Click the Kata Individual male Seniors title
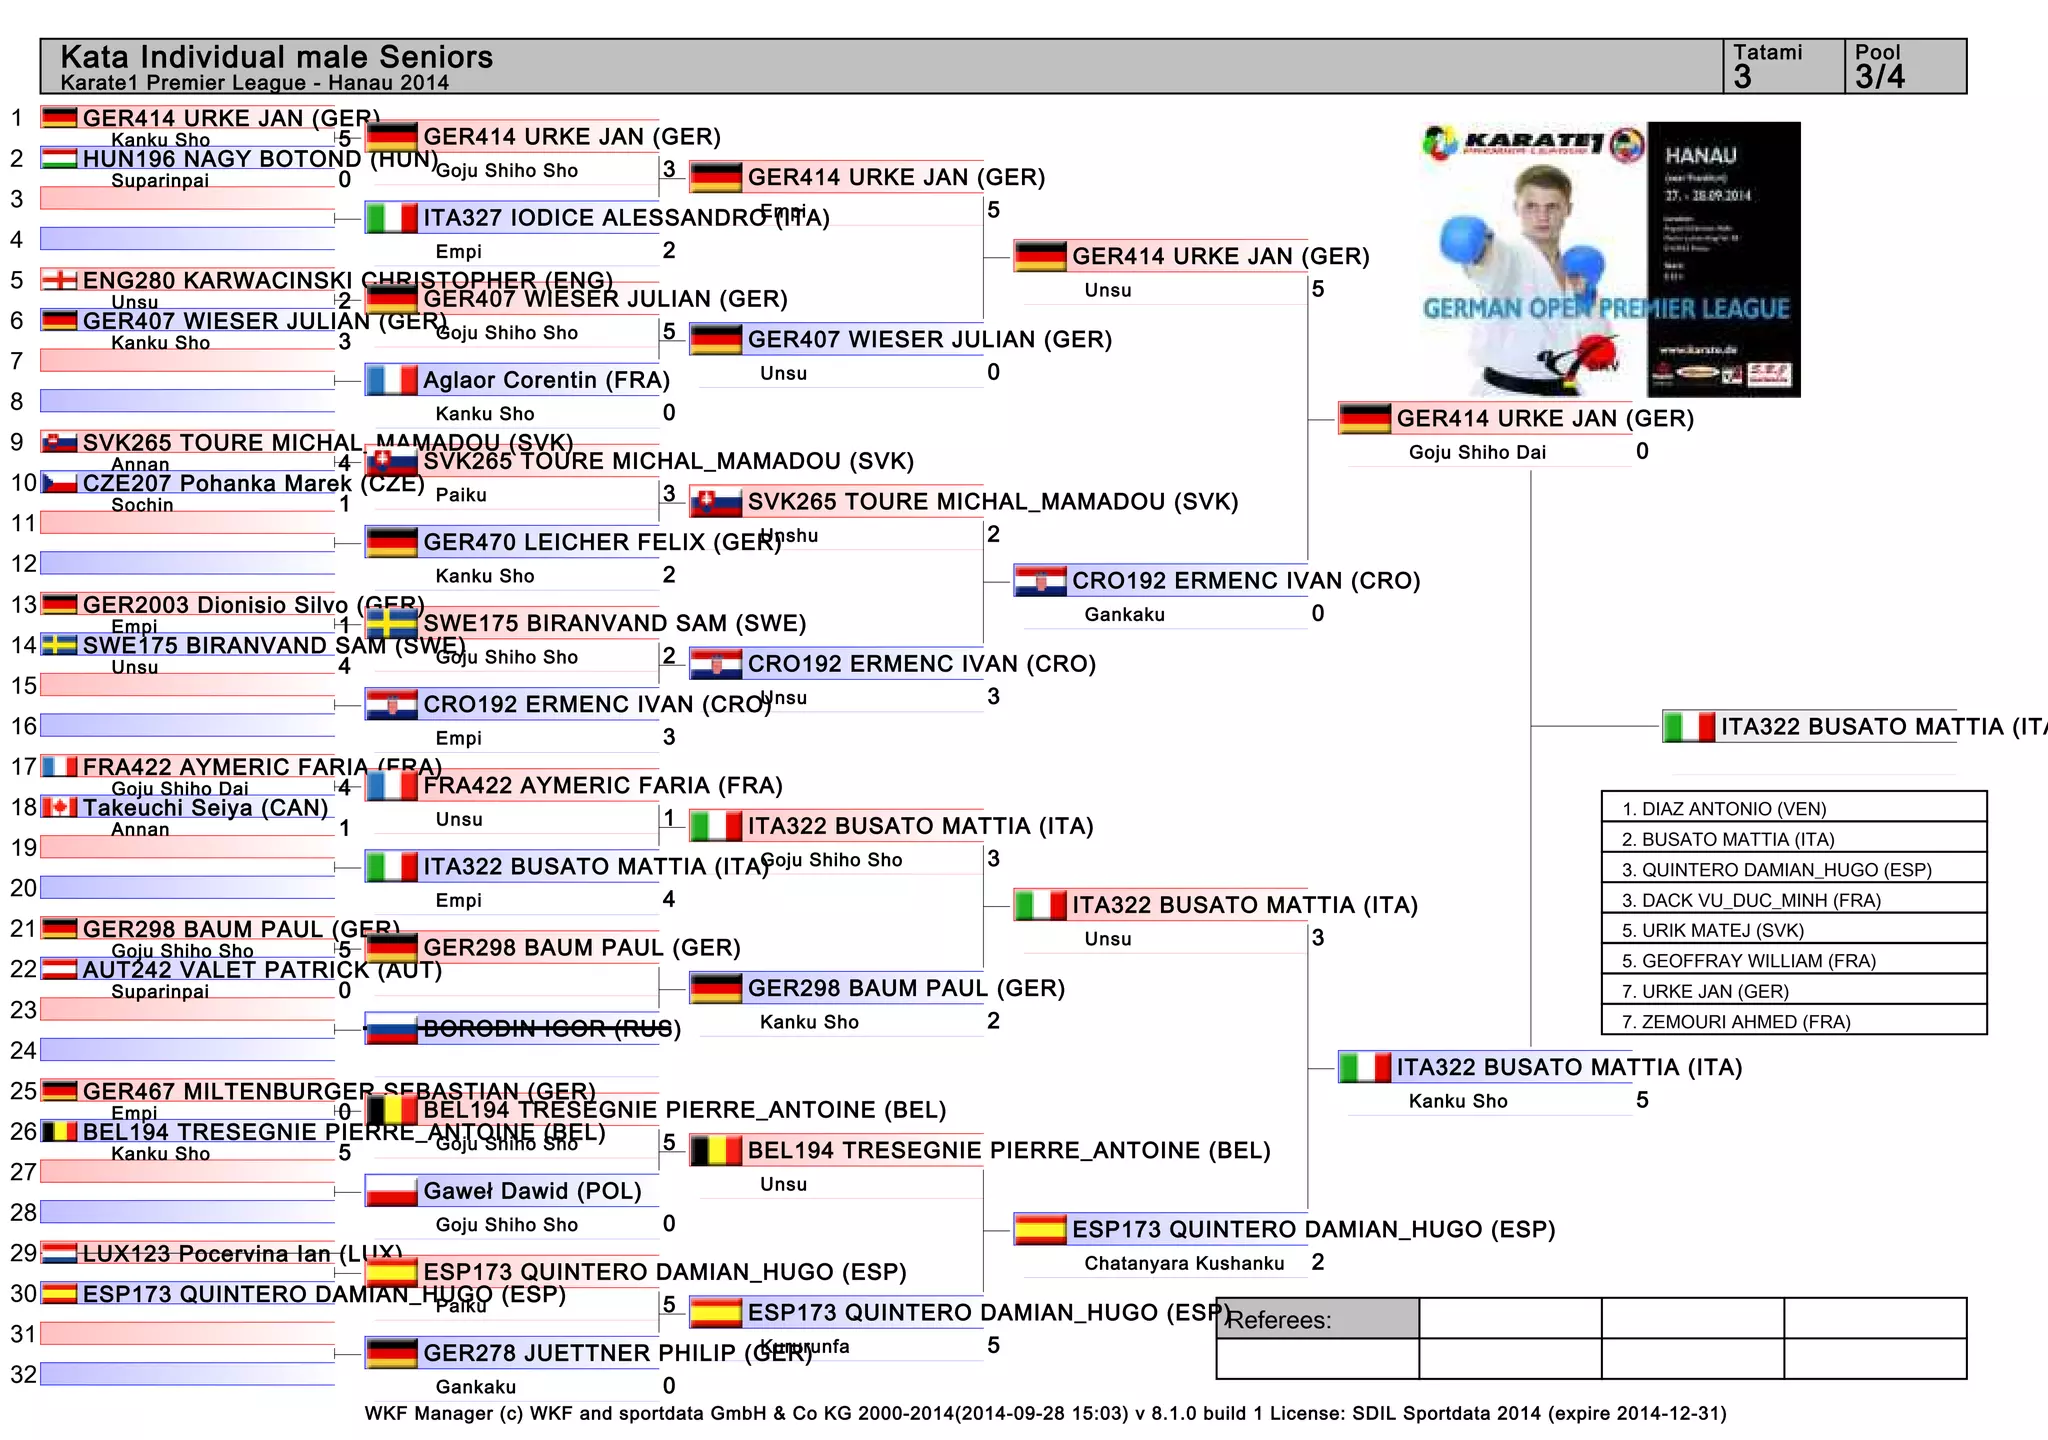The image size is (2048, 1440). pyautogui.click(x=277, y=57)
